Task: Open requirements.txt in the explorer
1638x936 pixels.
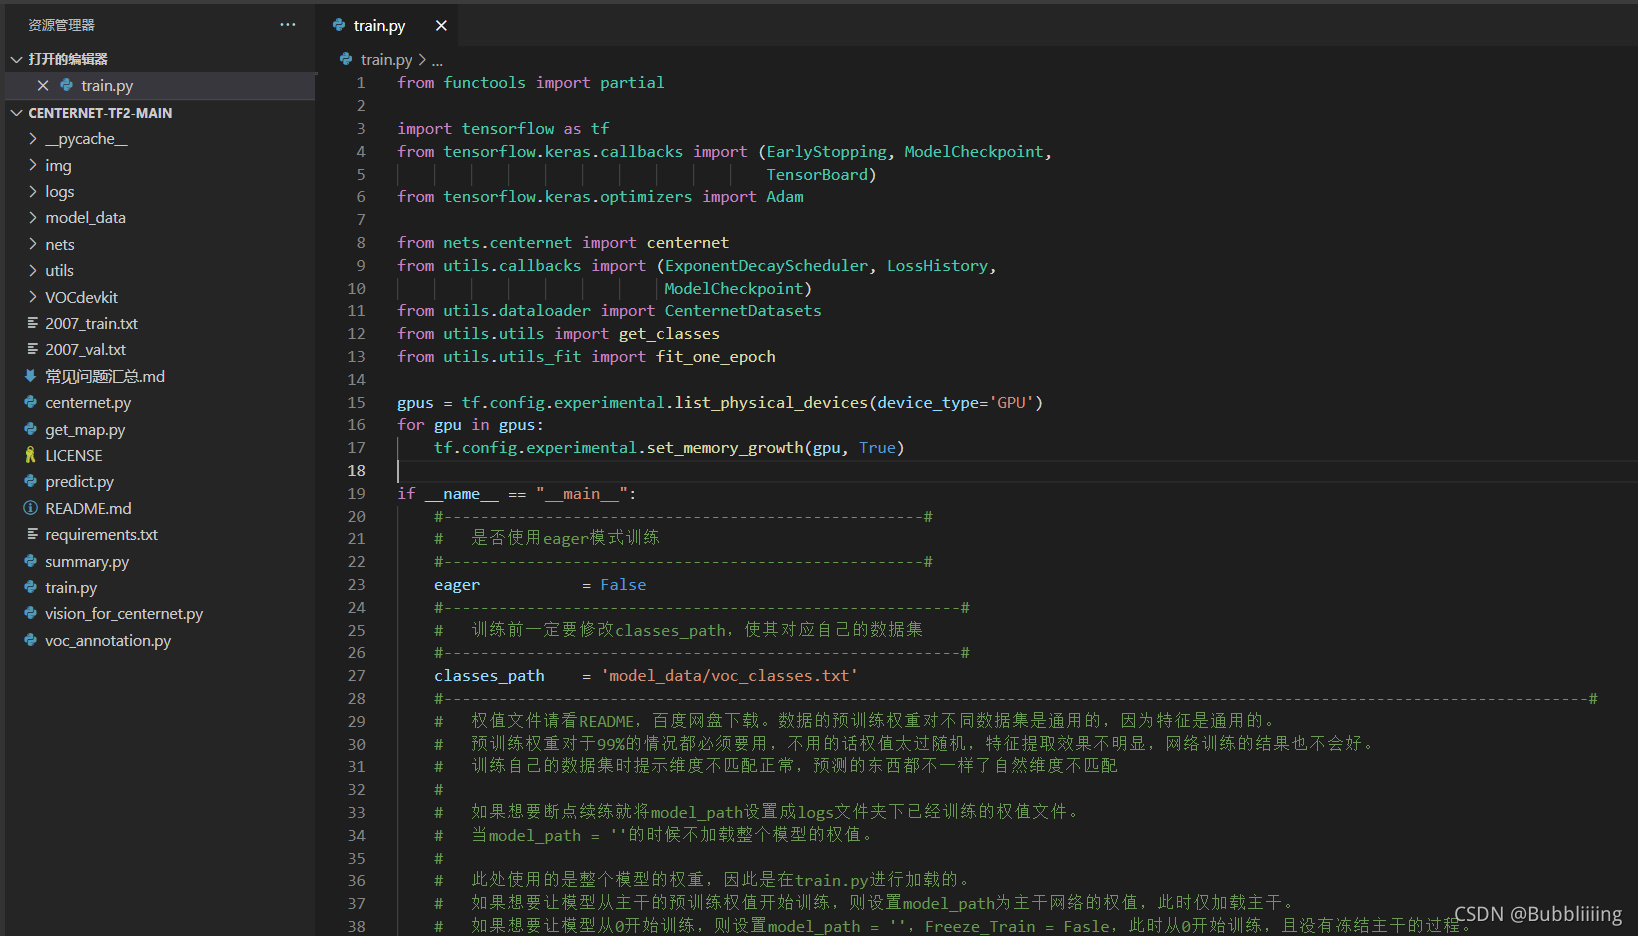Action: [101, 535]
